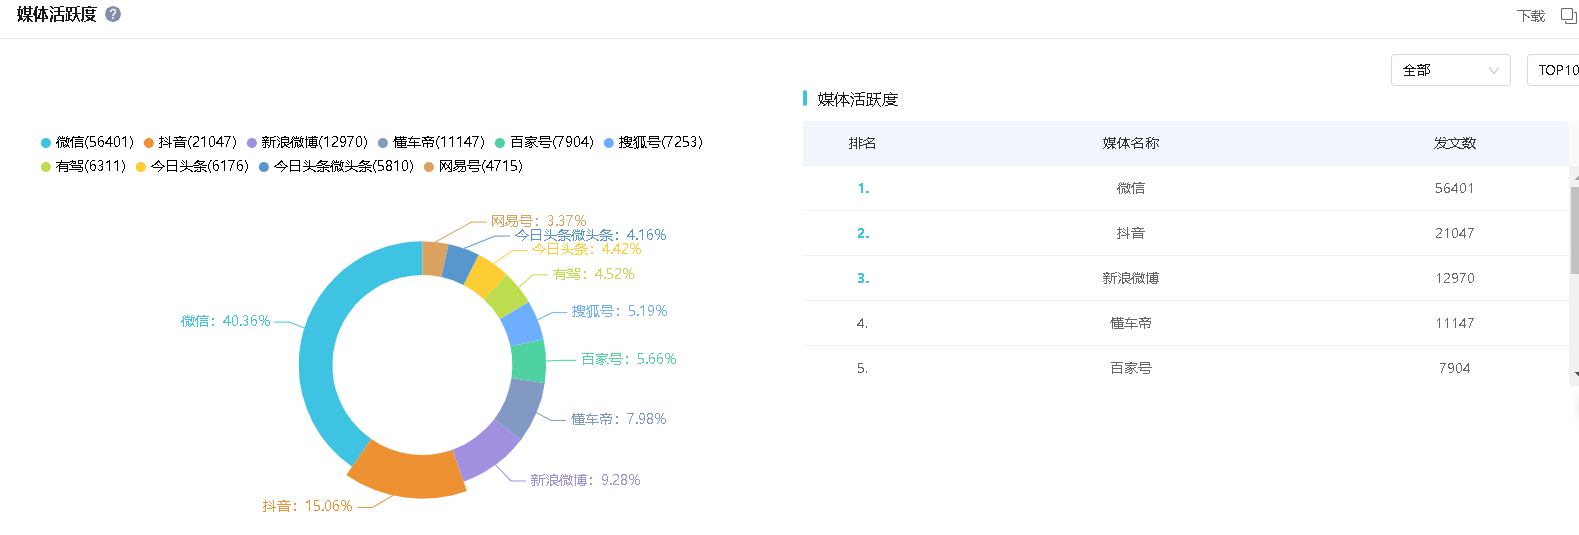This screenshot has width=1579, height=535.
Task: Click the help question mark icon beside 媒体活跃度
Action: pos(113,14)
